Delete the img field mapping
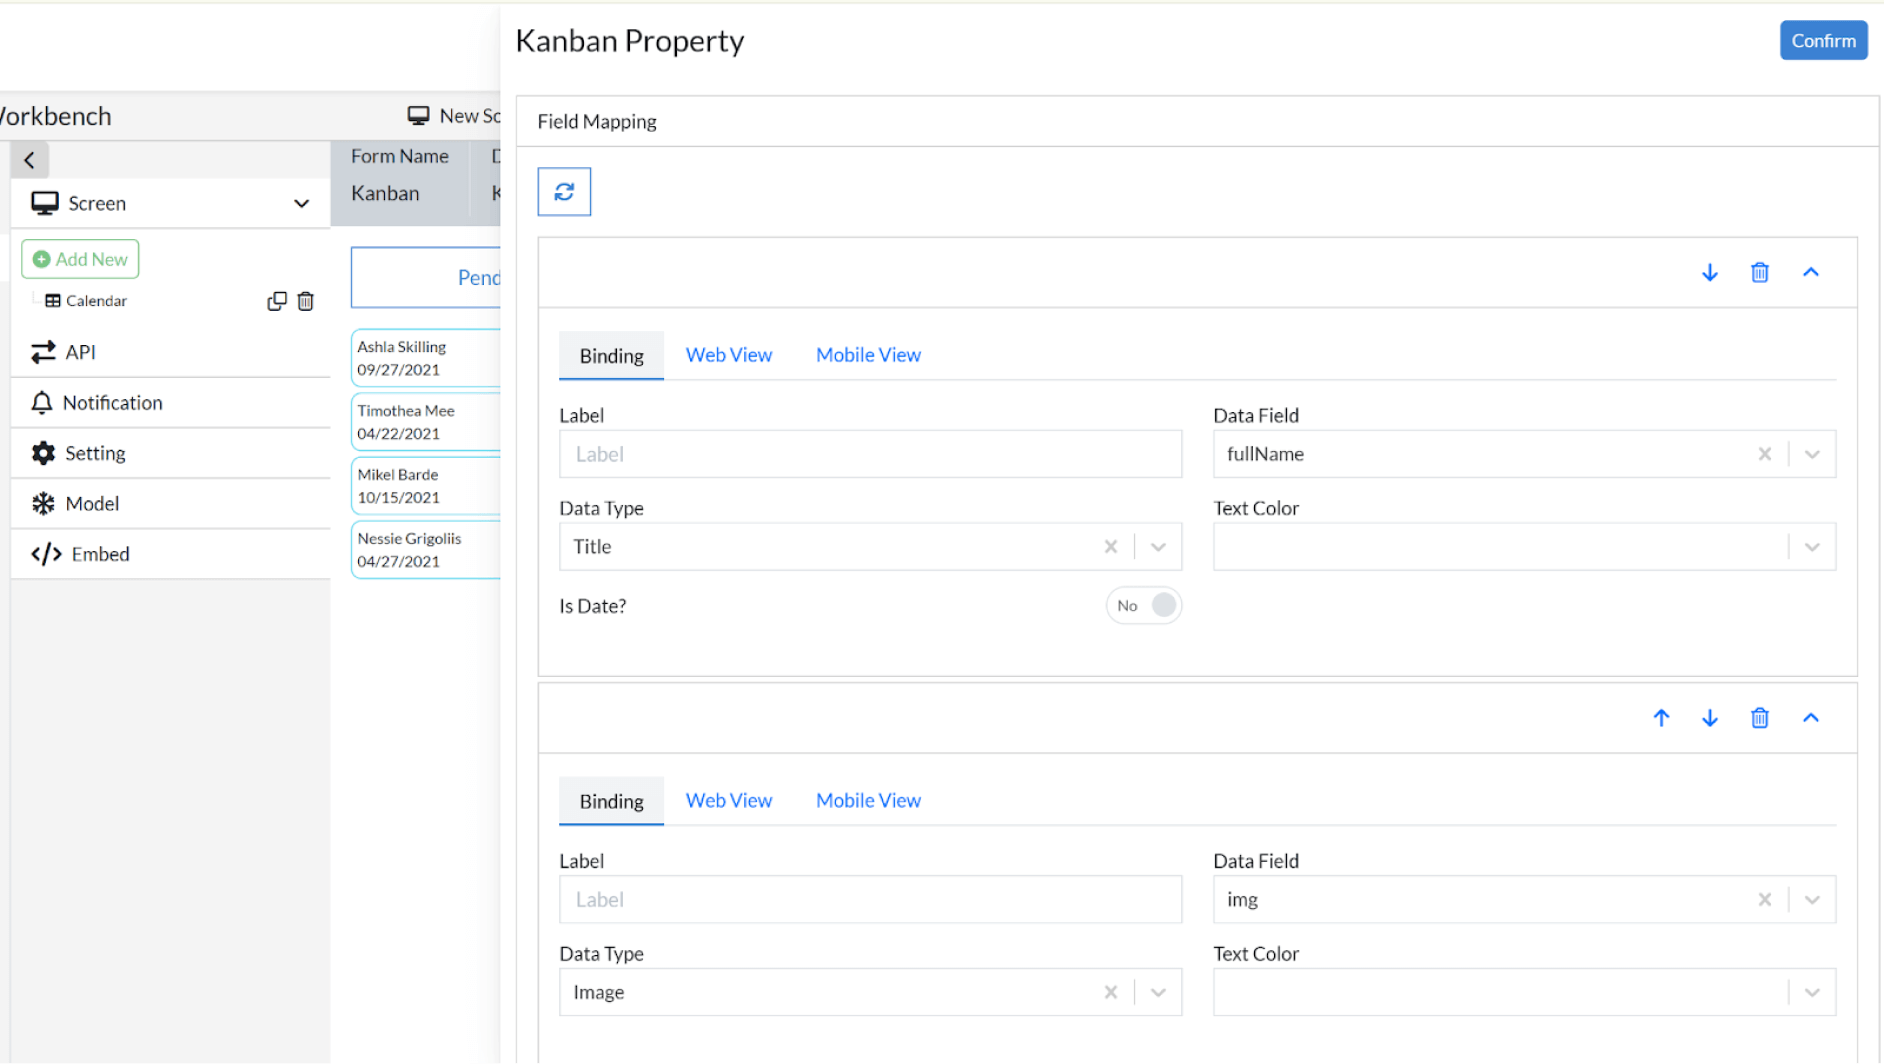The width and height of the screenshot is (1884, 1064). (1759, 718)
